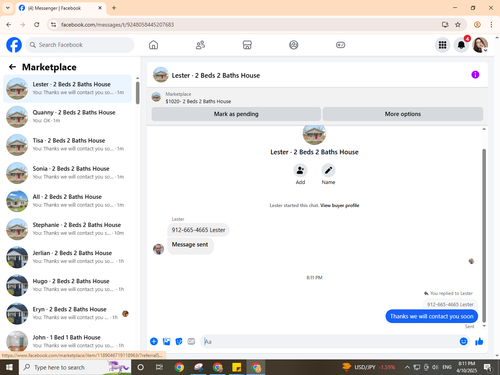Open the Tisa 2 Beds conversation
The height and width of the screenshot is (375, 500).
(x=68, y=145)
